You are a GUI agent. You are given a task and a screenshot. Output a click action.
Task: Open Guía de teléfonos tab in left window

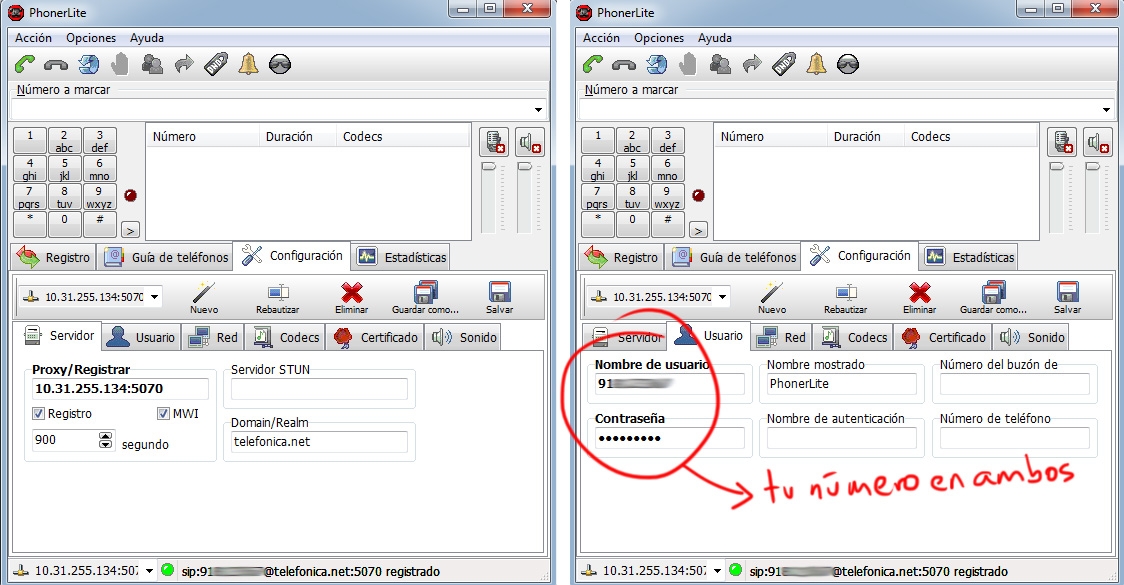[x=166, y=257]
